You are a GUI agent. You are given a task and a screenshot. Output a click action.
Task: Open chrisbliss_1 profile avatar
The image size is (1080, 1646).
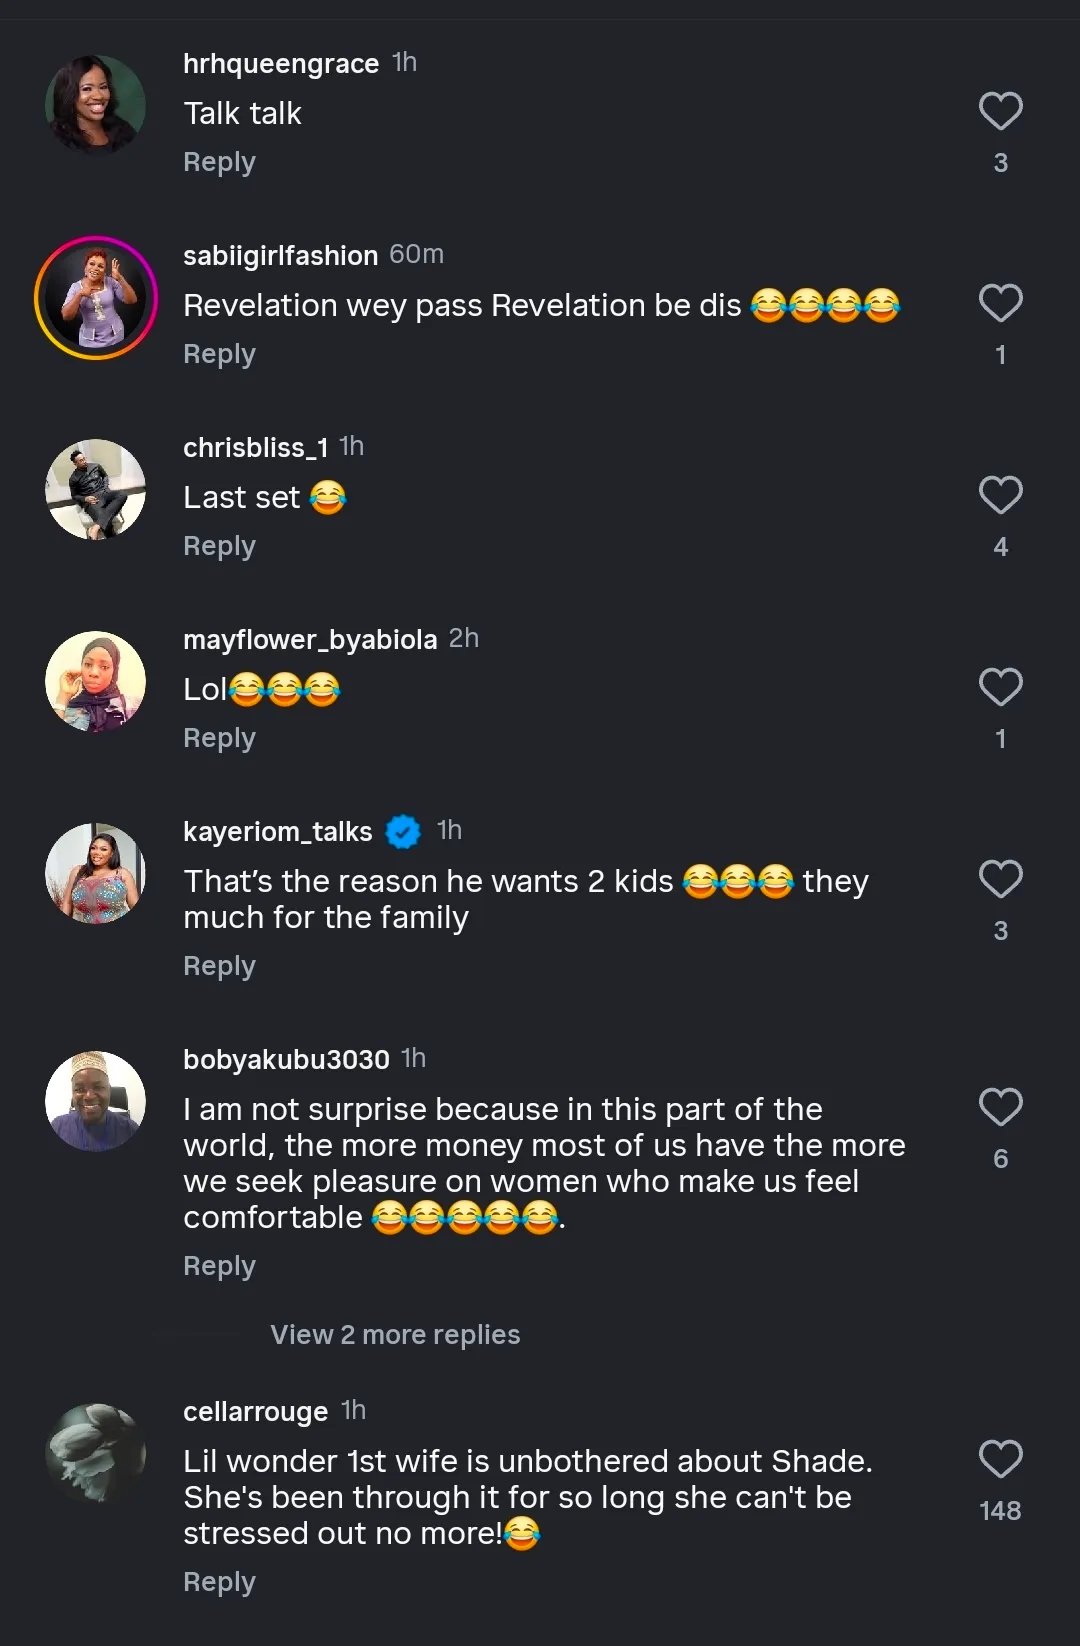[96, 489]
